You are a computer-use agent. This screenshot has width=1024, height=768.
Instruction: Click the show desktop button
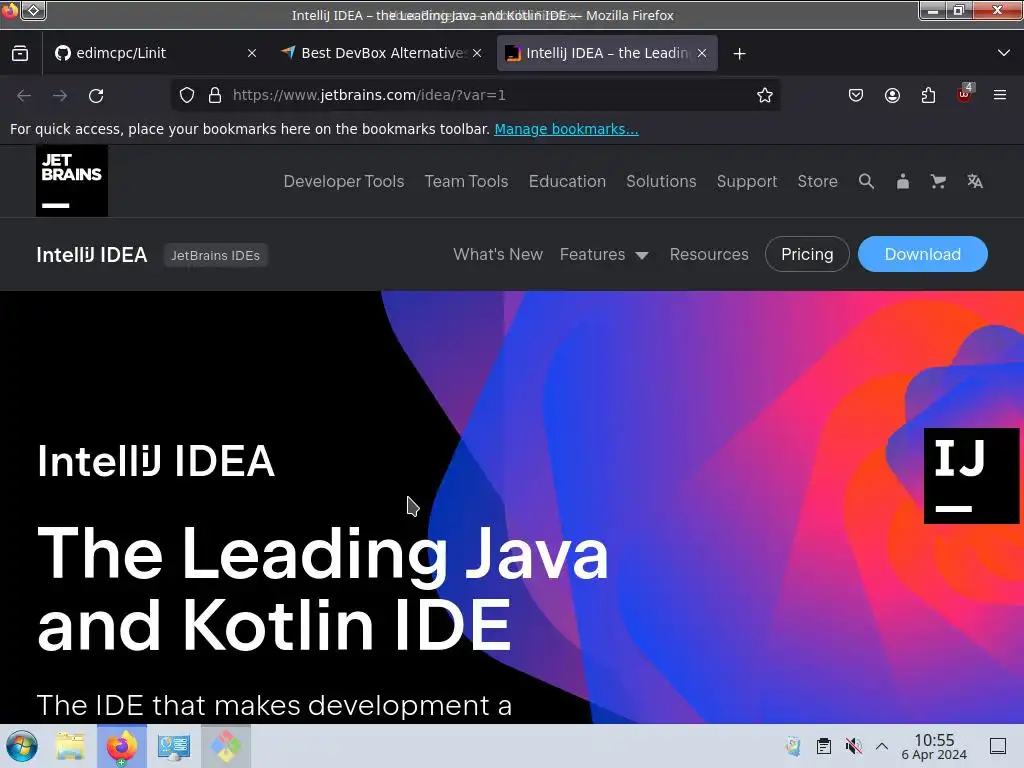tap(998, 746)
